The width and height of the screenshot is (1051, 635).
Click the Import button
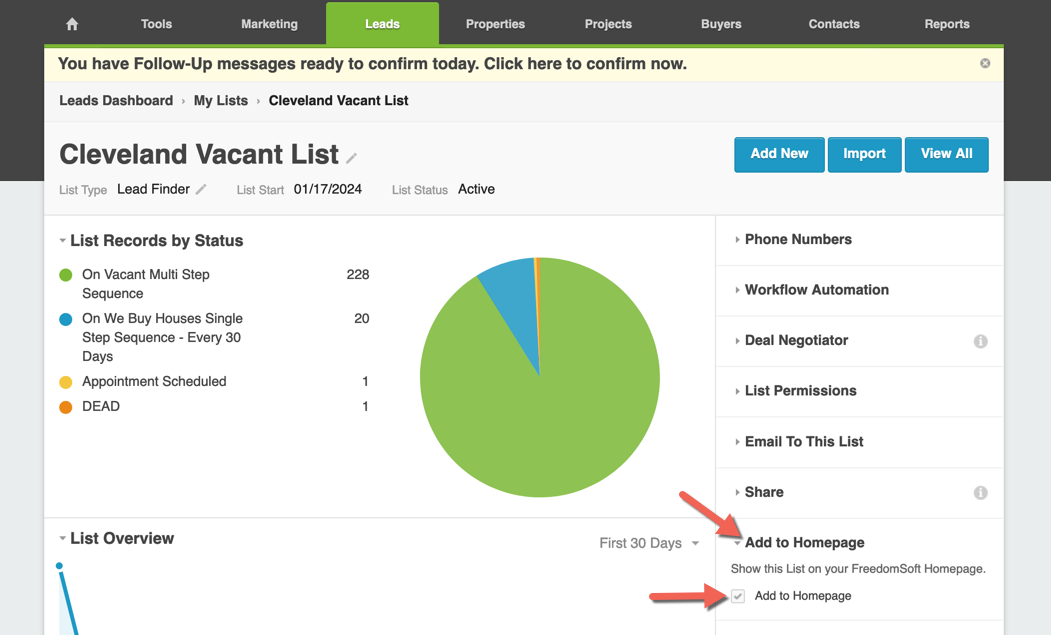(x=864, y=154)
